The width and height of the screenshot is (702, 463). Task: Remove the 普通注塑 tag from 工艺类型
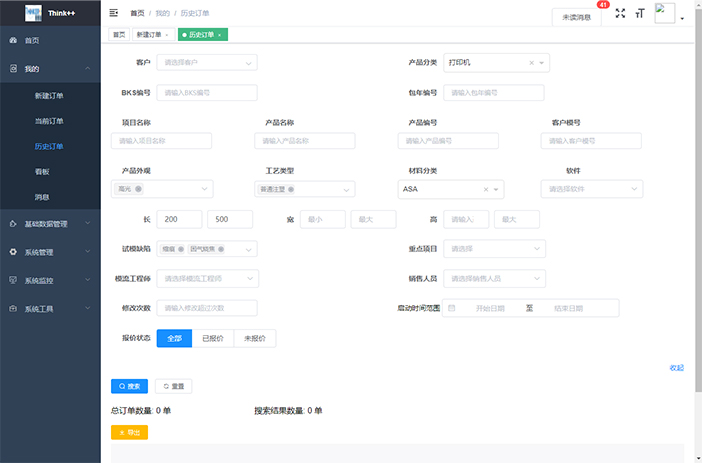click(x=291, y=189)
